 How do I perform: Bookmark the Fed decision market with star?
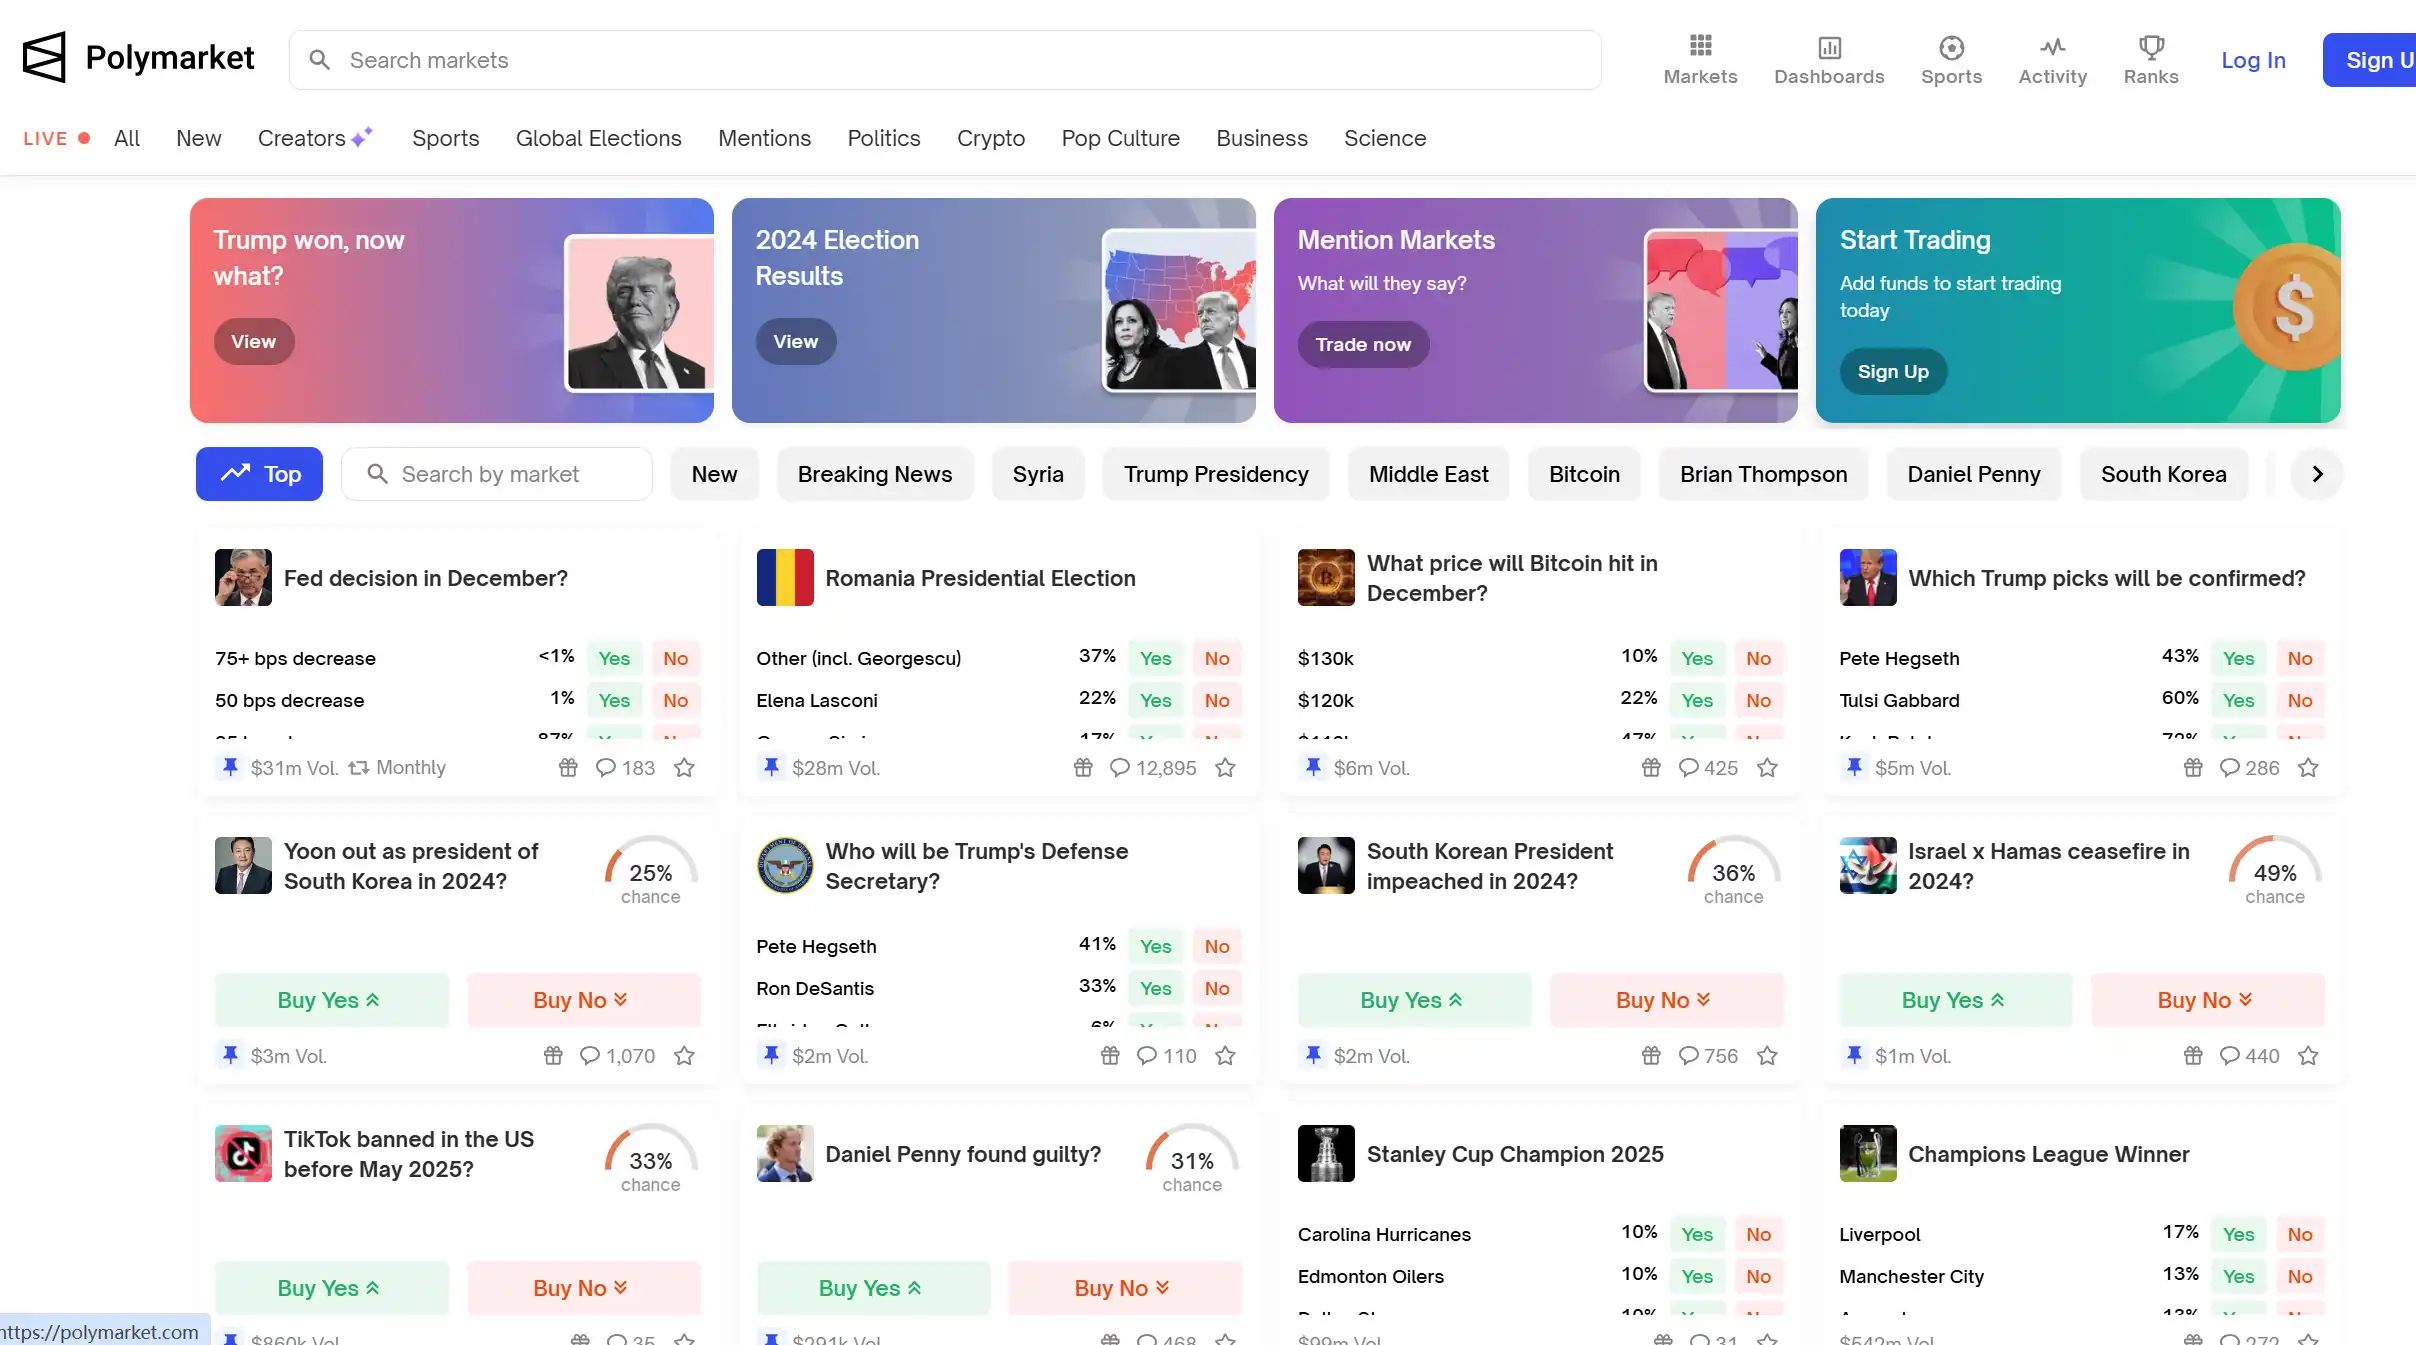(684, 767)
